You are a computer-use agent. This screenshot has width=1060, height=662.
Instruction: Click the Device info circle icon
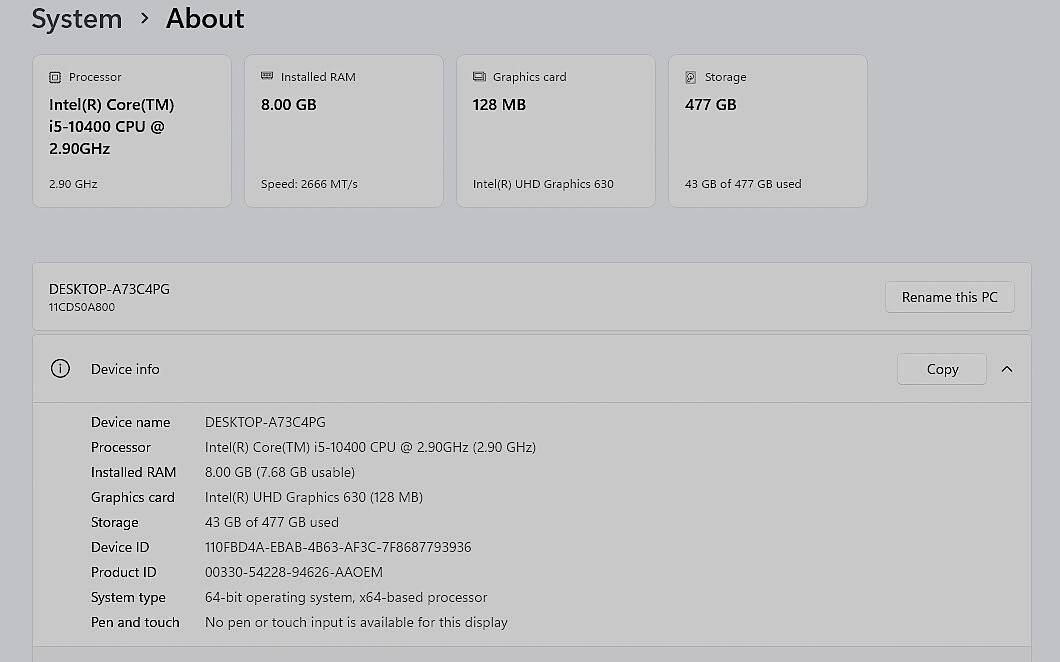pos(60,369)
